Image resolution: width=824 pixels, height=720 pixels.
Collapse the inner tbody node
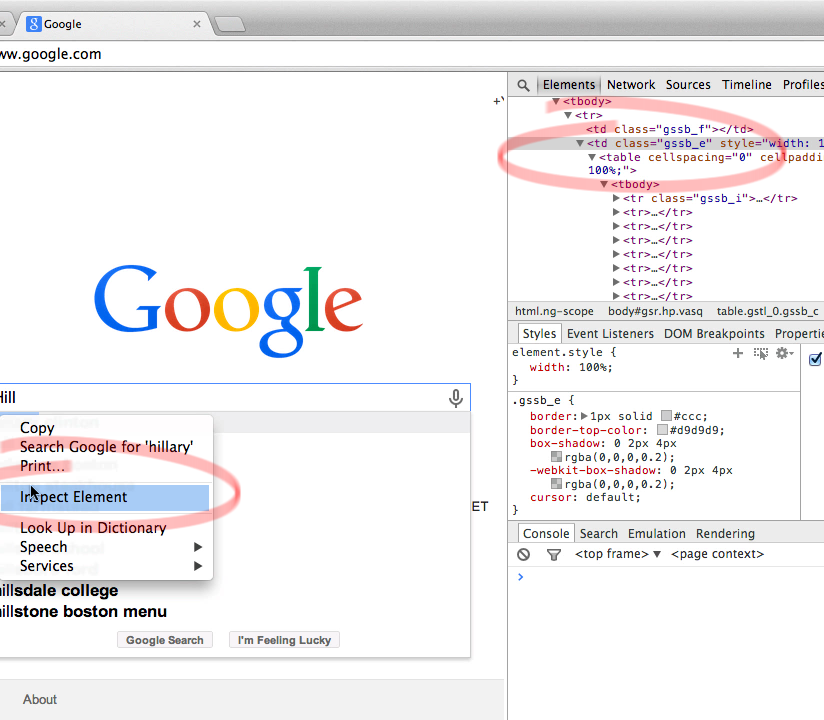coord(604,184)
